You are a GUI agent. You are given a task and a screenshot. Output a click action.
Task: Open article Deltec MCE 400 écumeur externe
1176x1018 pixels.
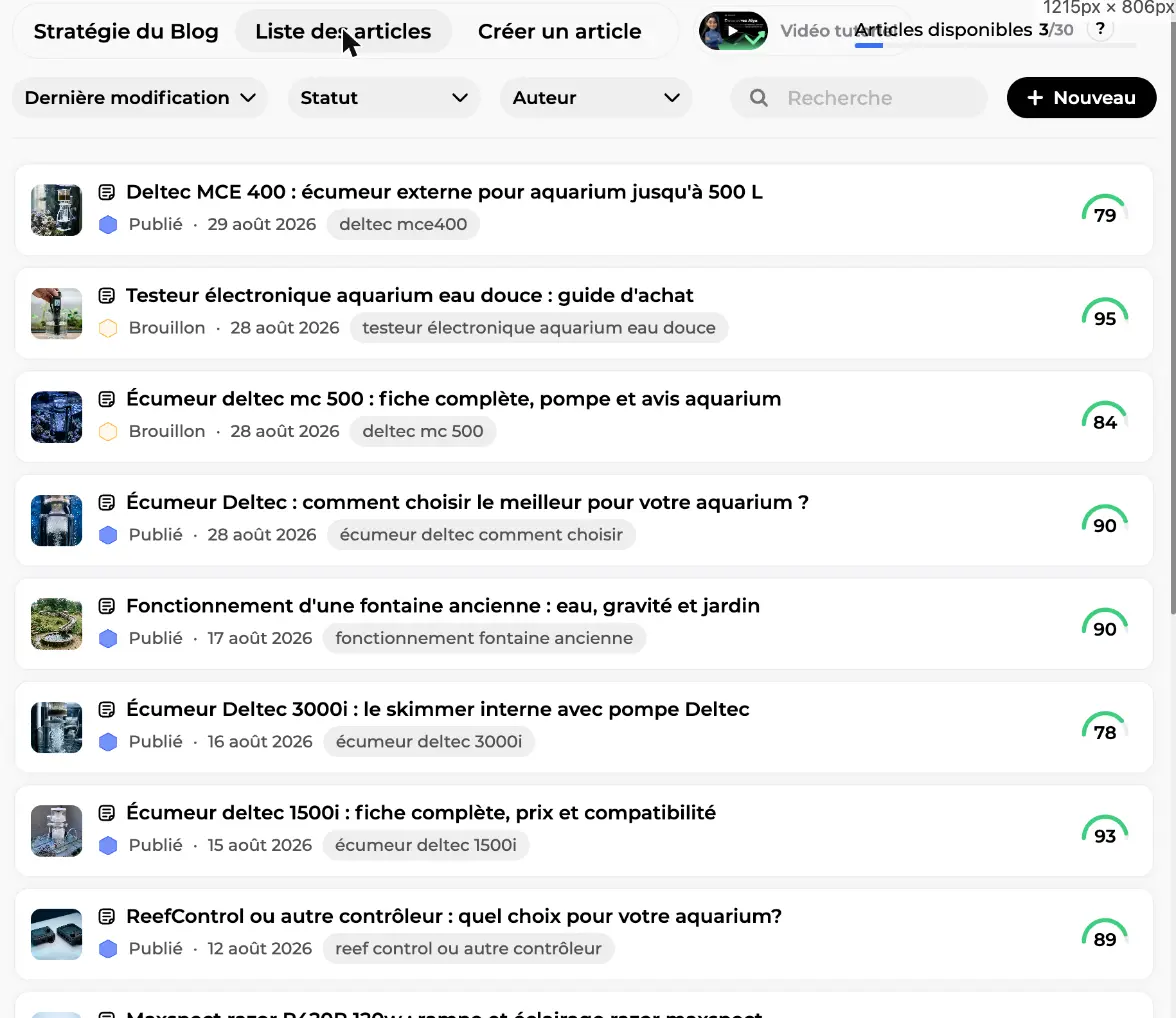[x=444, y=192]
